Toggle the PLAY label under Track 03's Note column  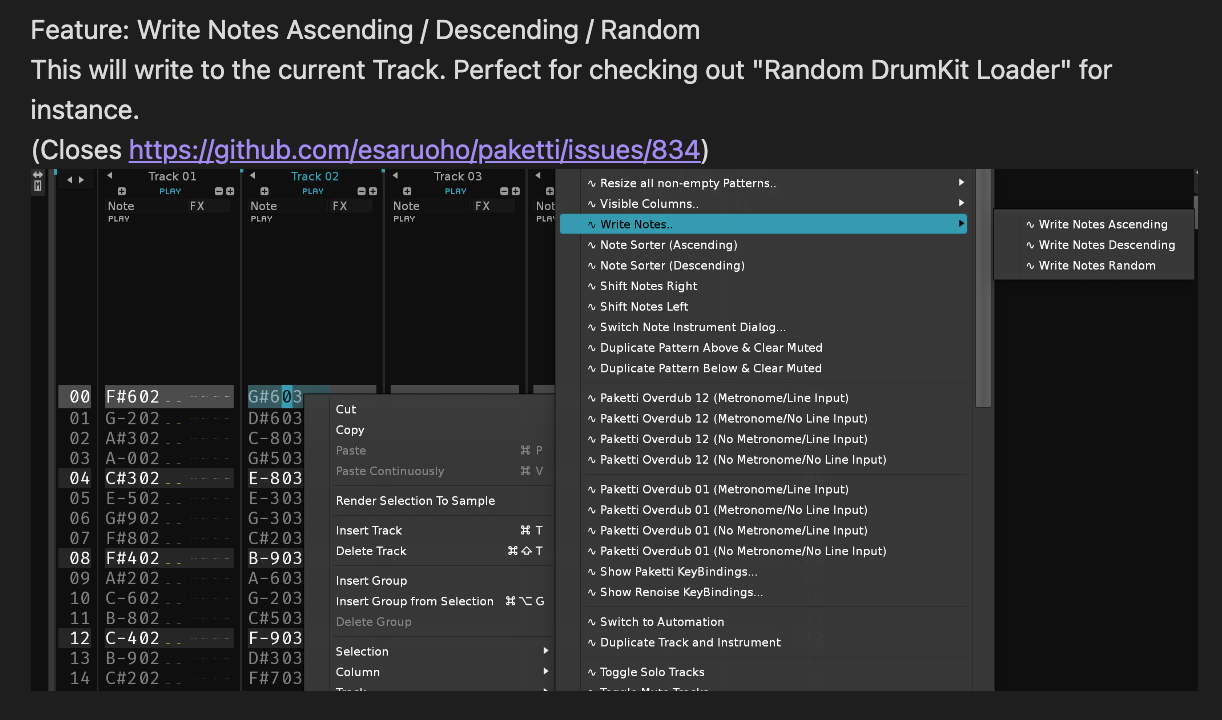tap(404, 219)
